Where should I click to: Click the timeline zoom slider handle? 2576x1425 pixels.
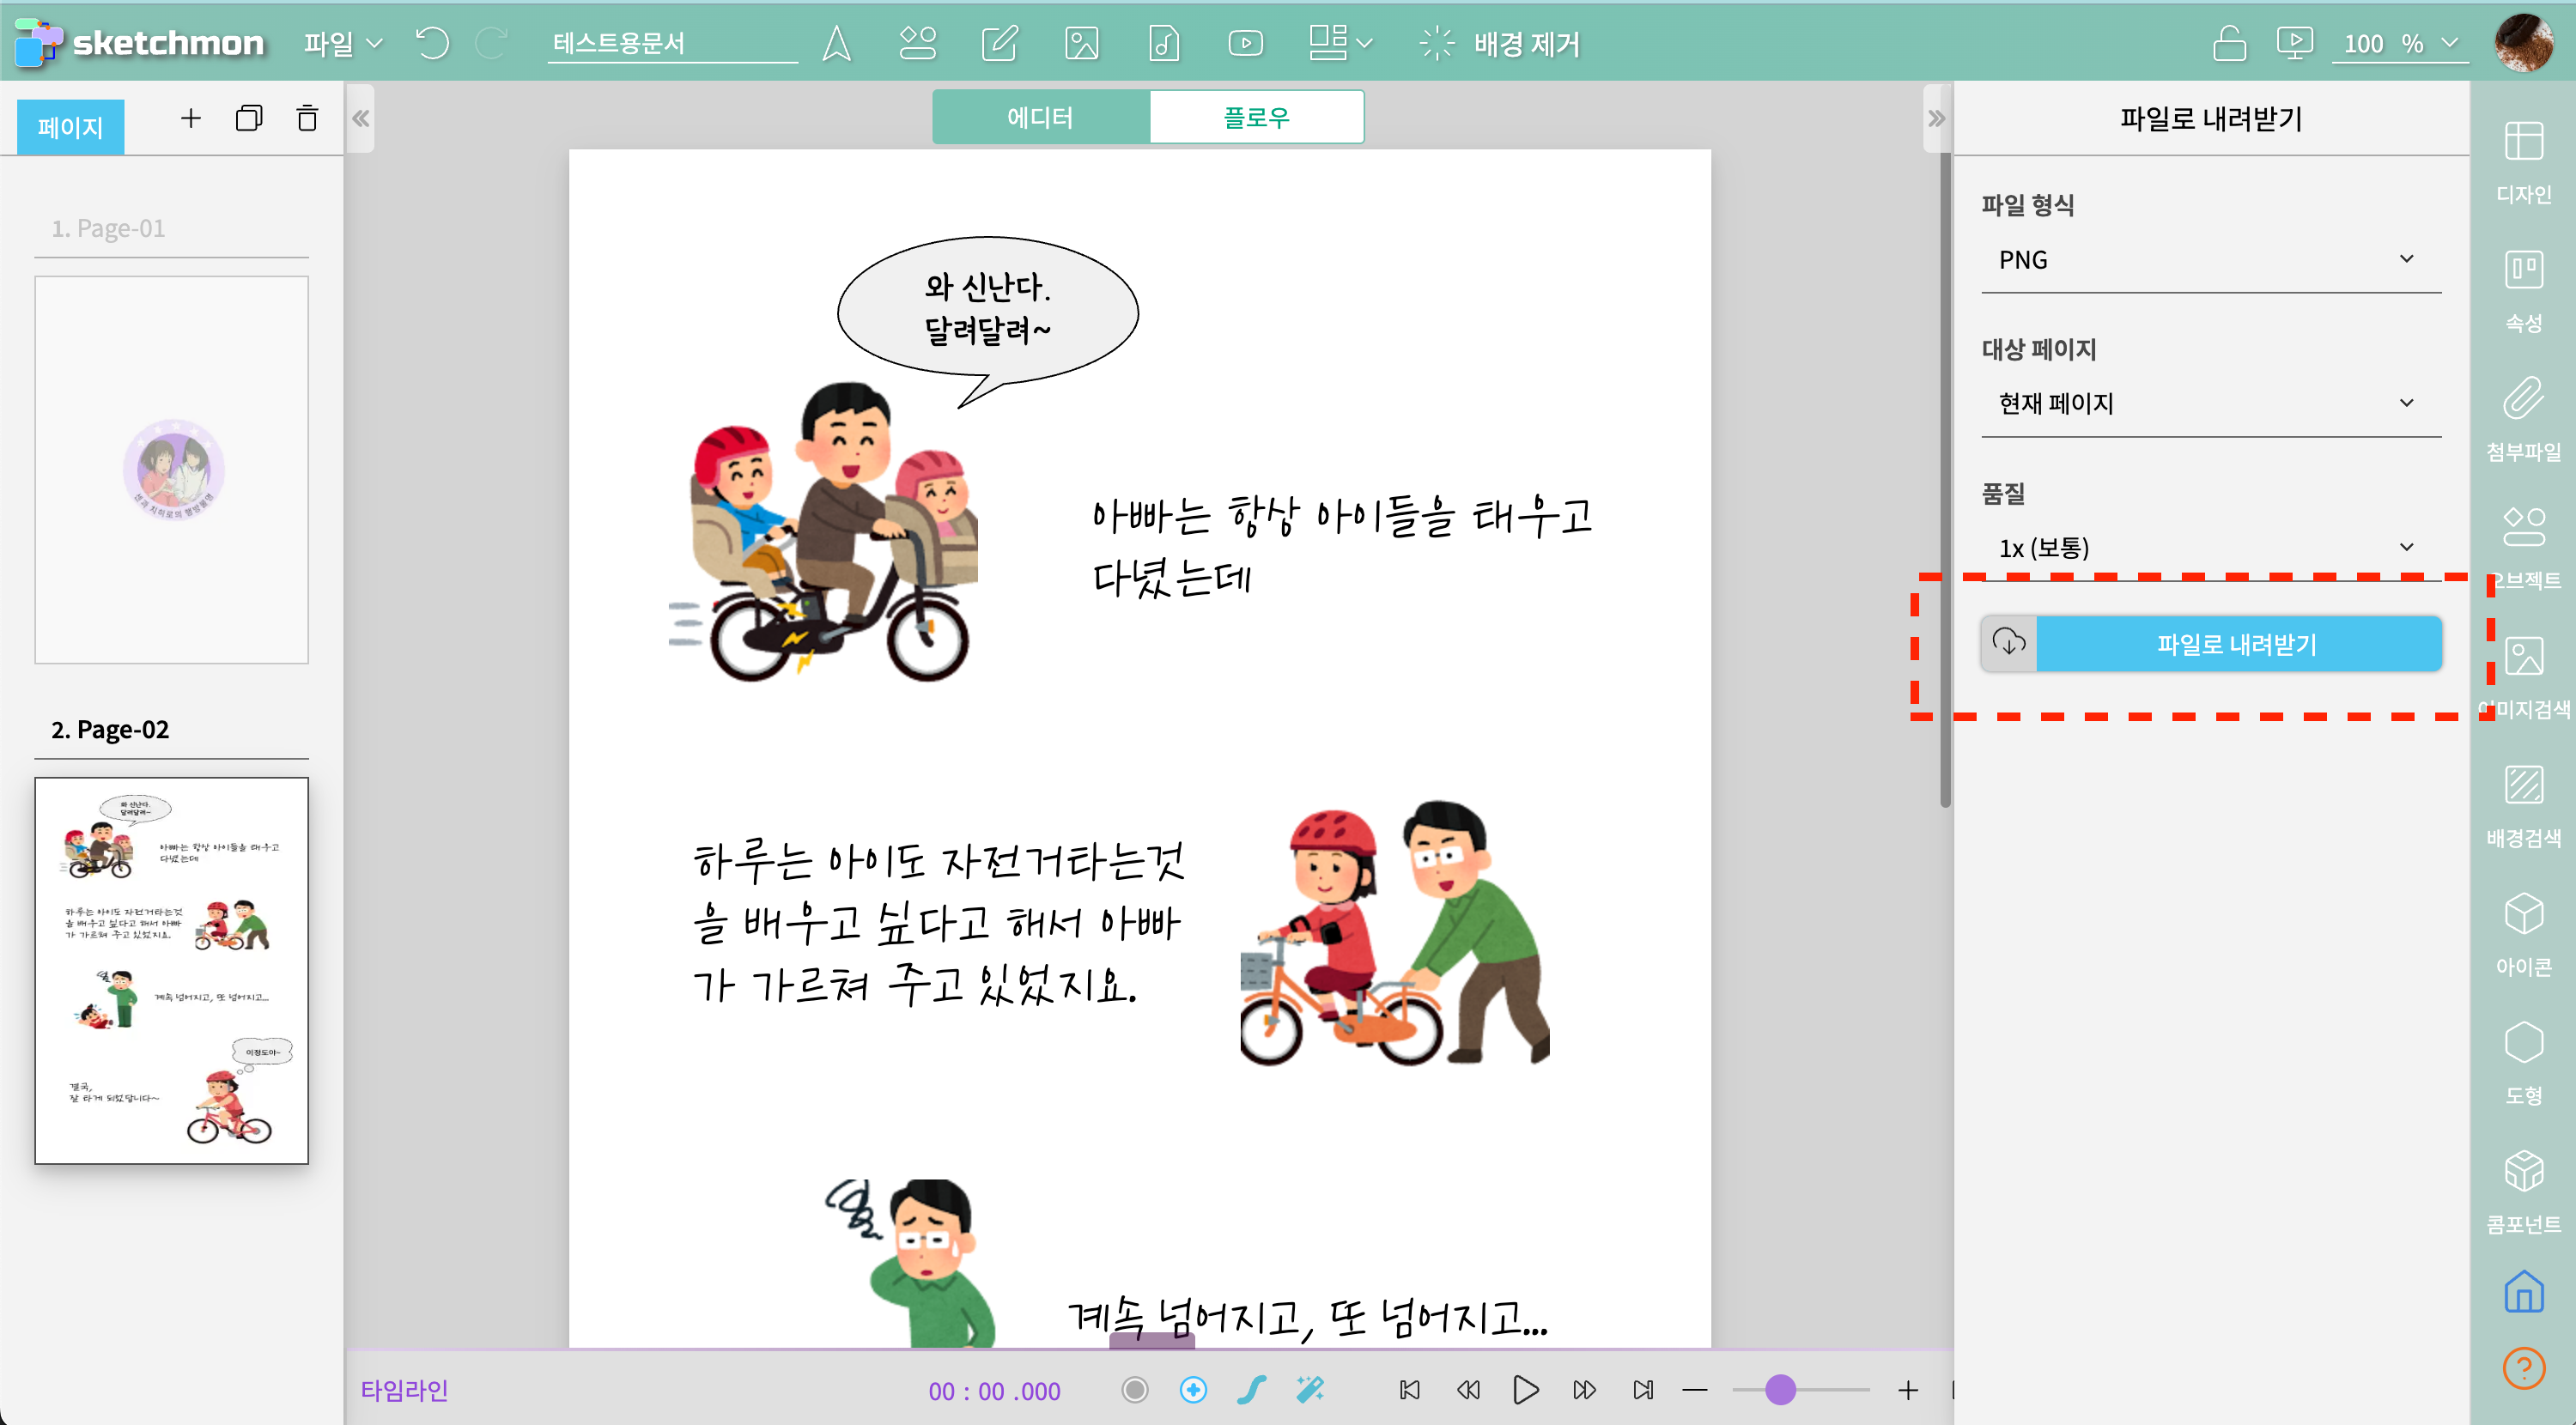click(x=1780, y=1389)
